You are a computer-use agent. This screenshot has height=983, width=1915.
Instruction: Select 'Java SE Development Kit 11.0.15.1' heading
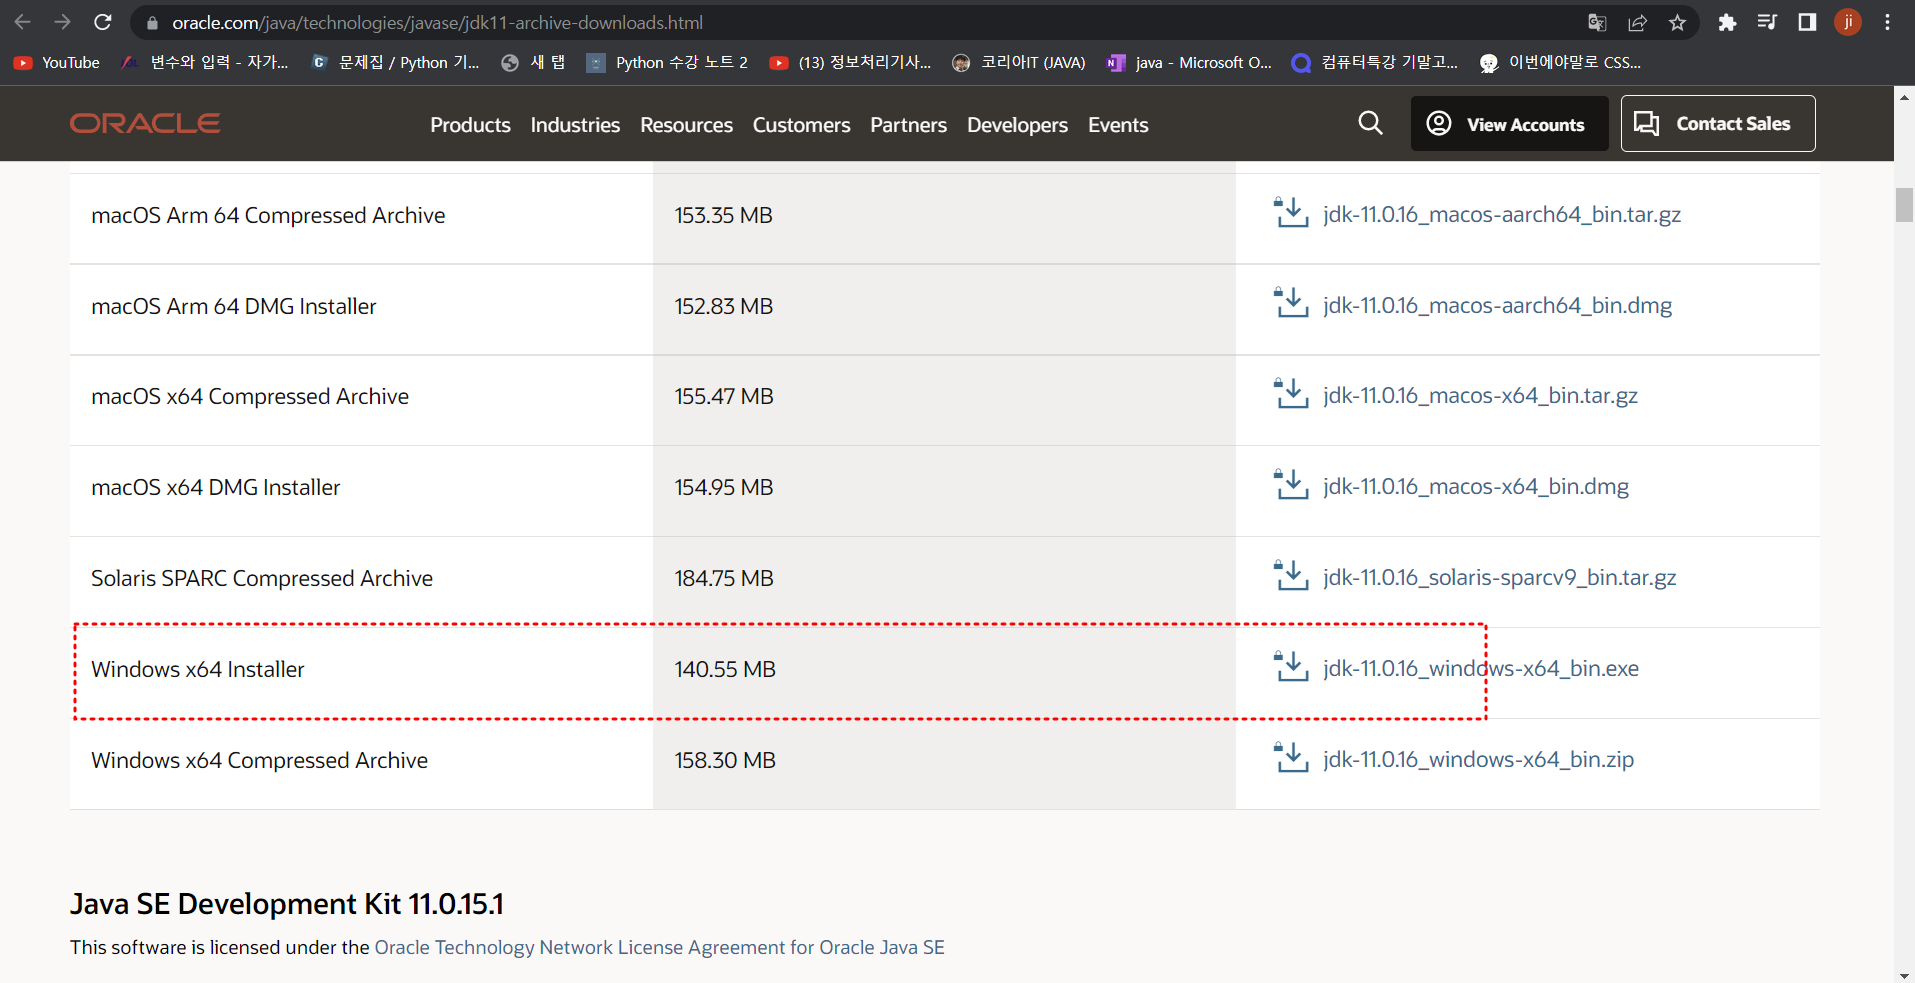[x=287, y=904]
